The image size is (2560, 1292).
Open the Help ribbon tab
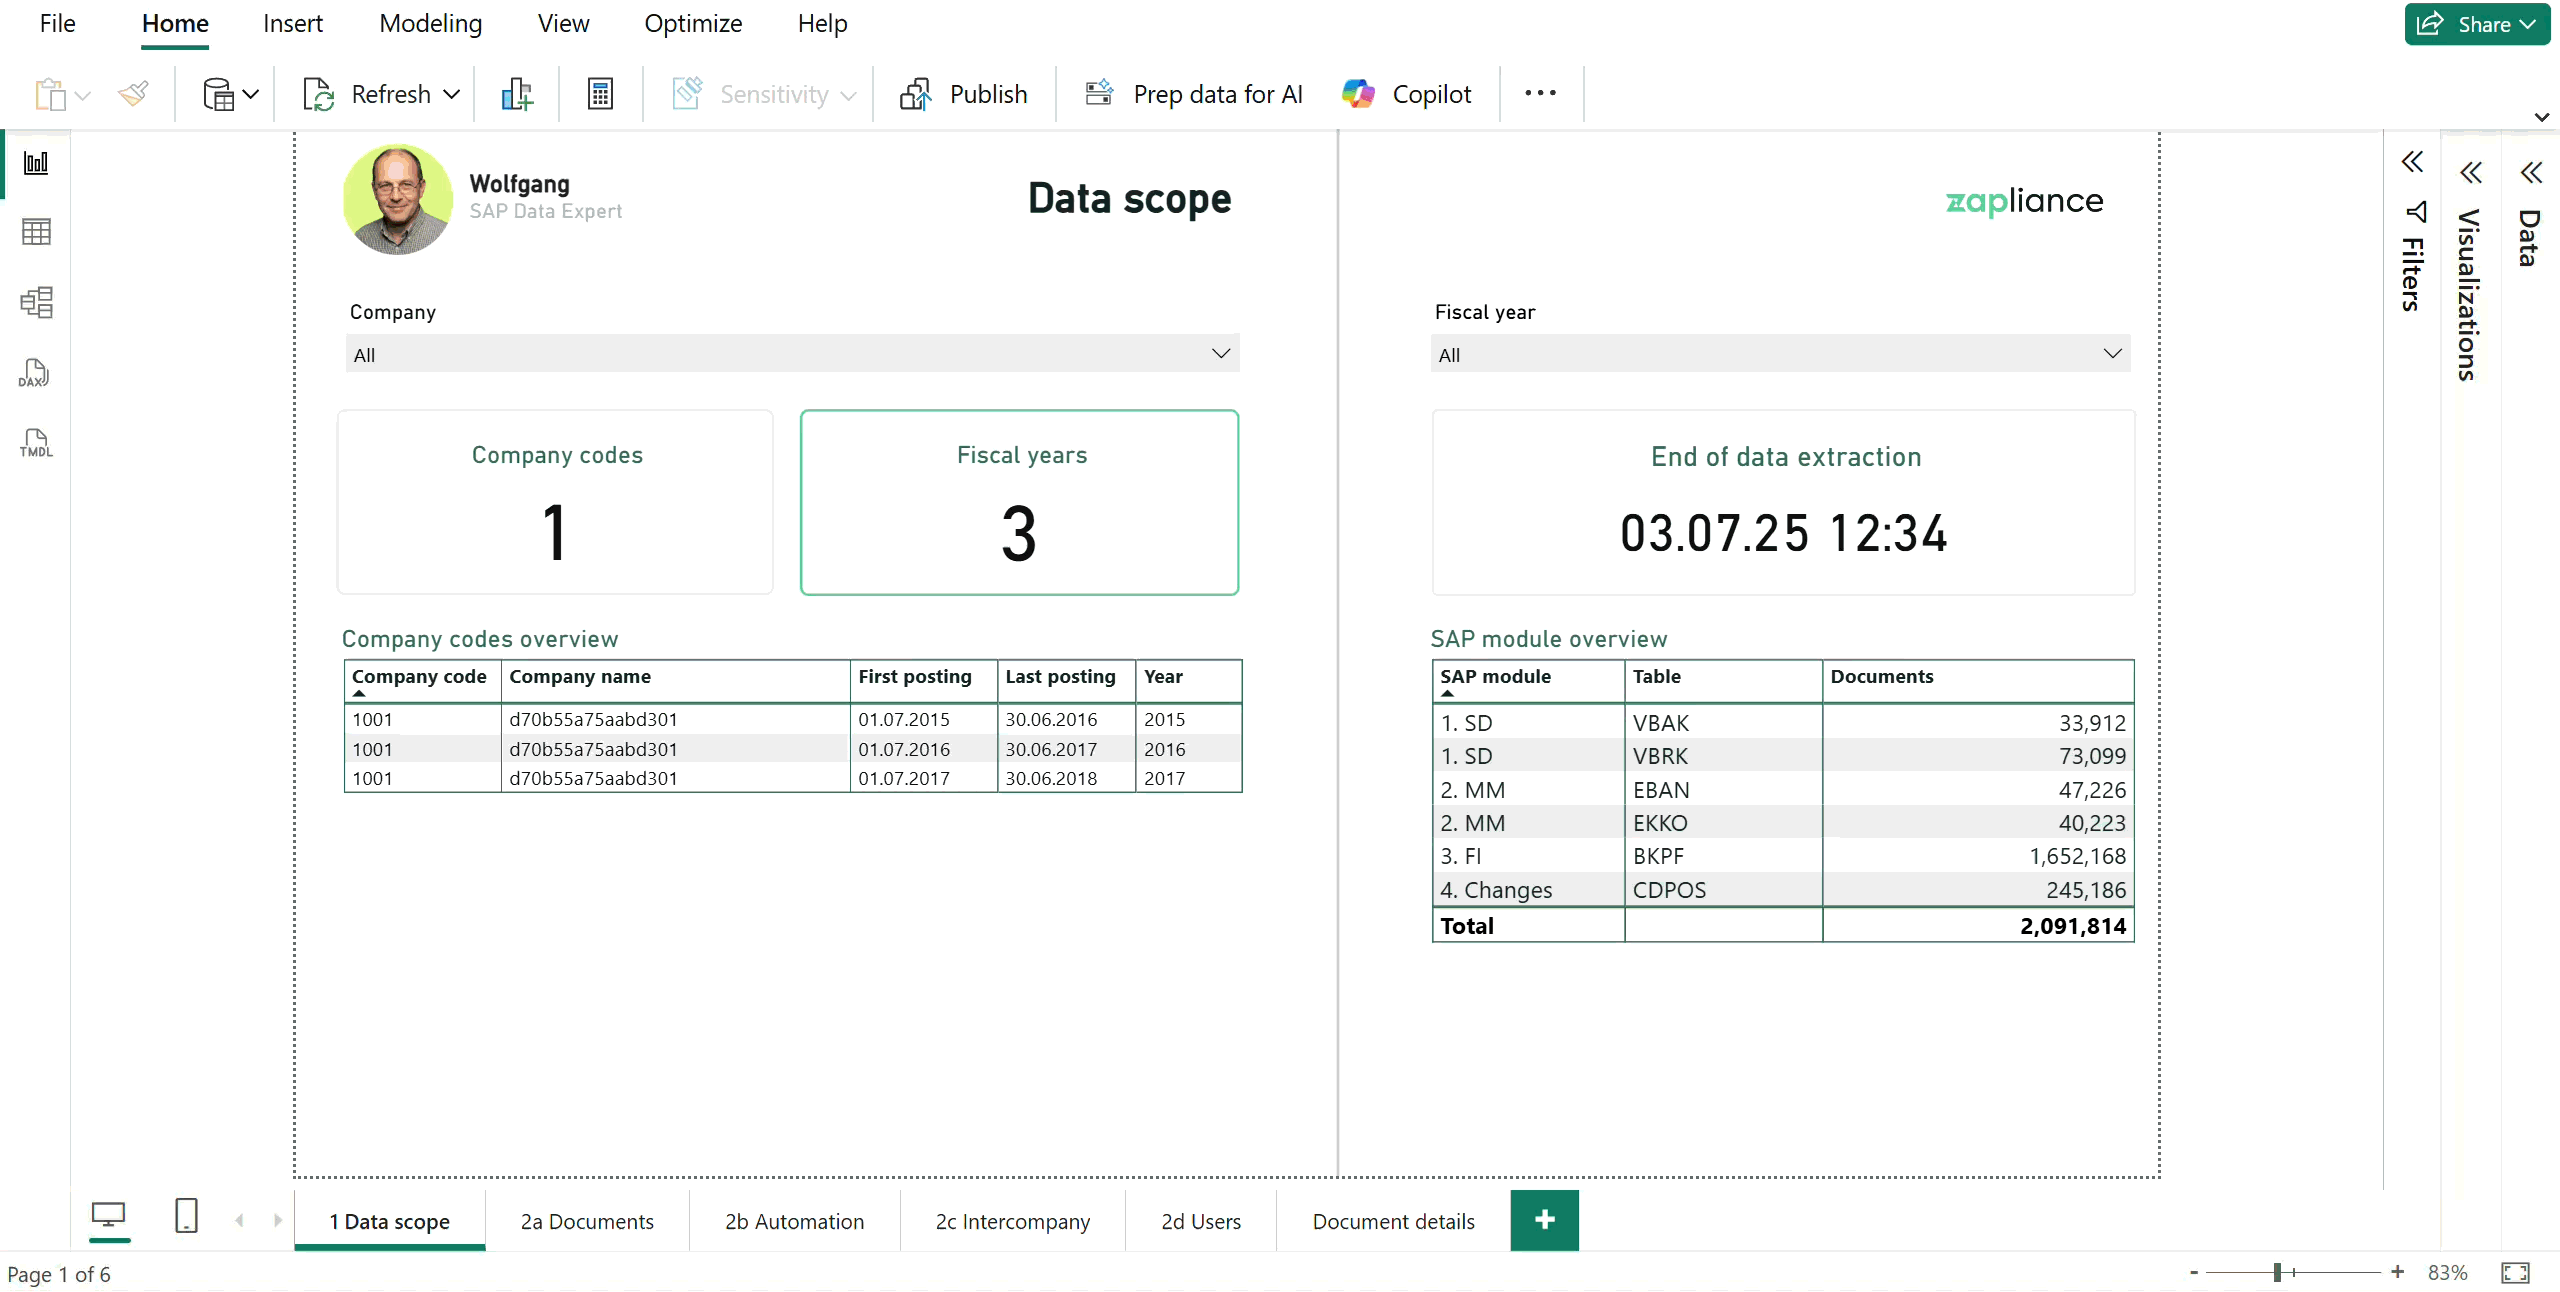(822, 23)
